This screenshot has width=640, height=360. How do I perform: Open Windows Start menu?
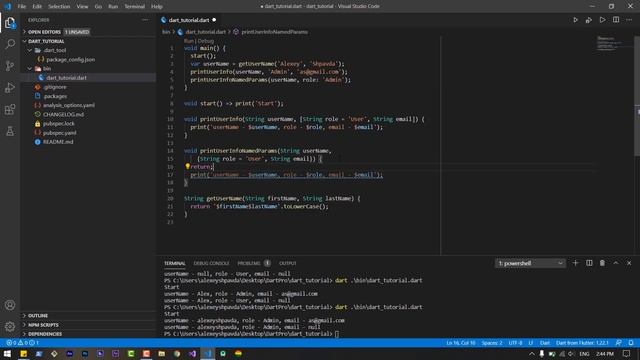click(x=7, y=353)
